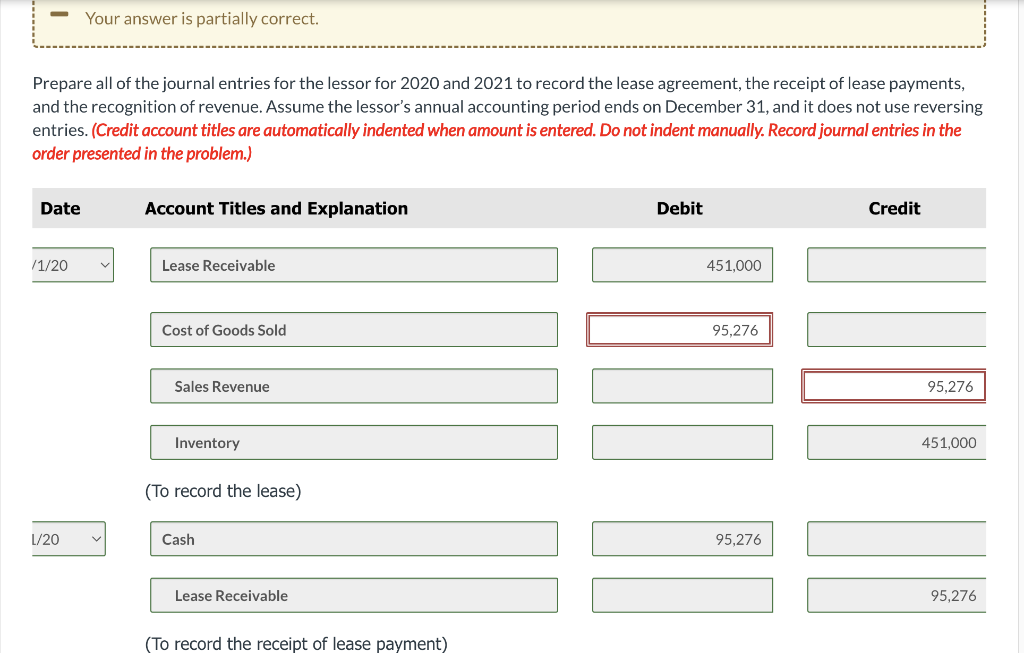Click the 95,276 Cash debit amount field
The height and width of the screenshot is (653, 1024).
tap(682, 538)
